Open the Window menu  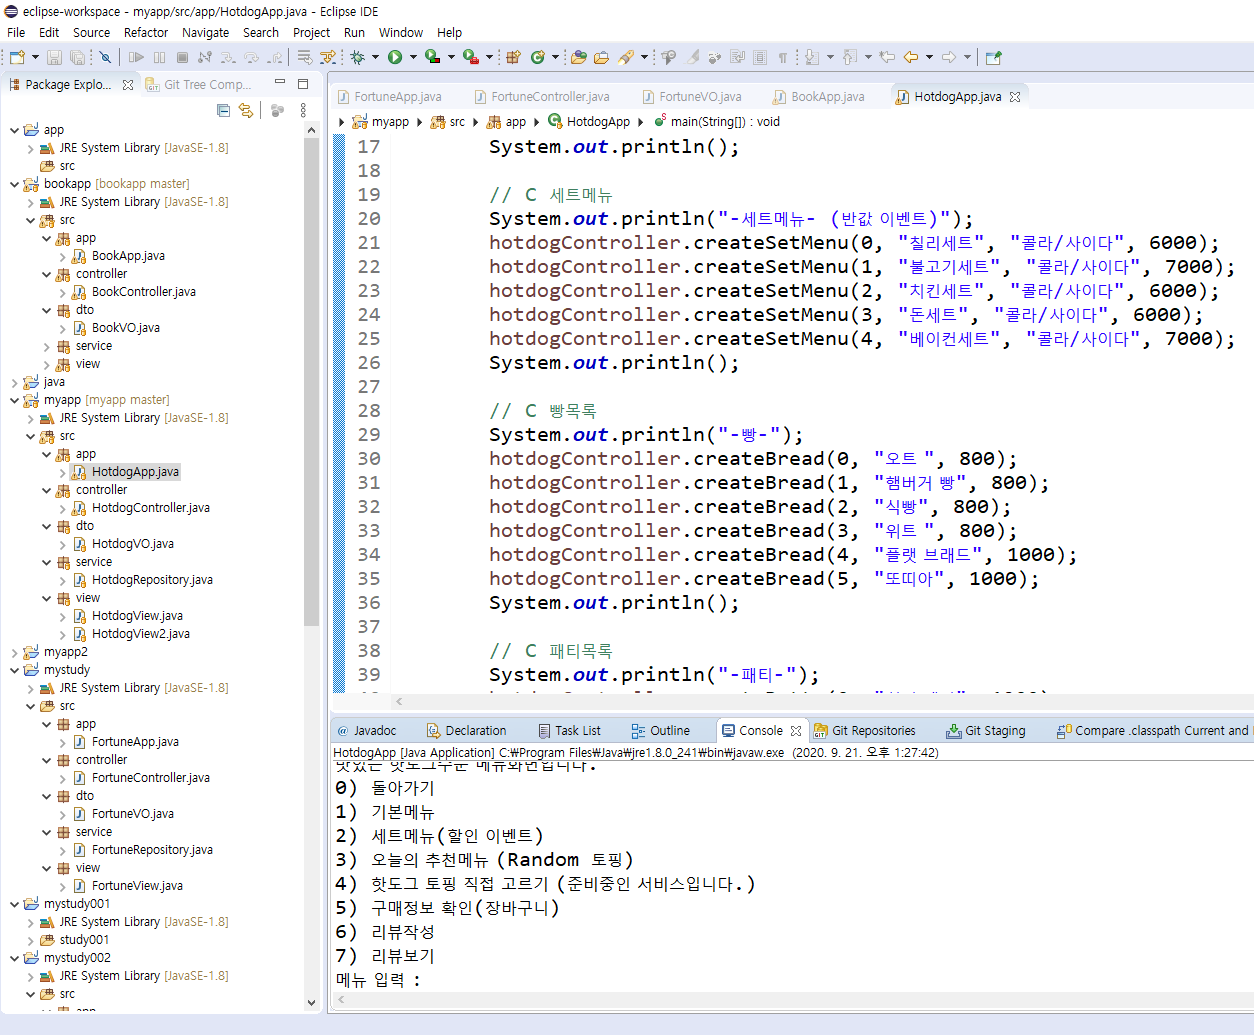[x=401, y=32]
